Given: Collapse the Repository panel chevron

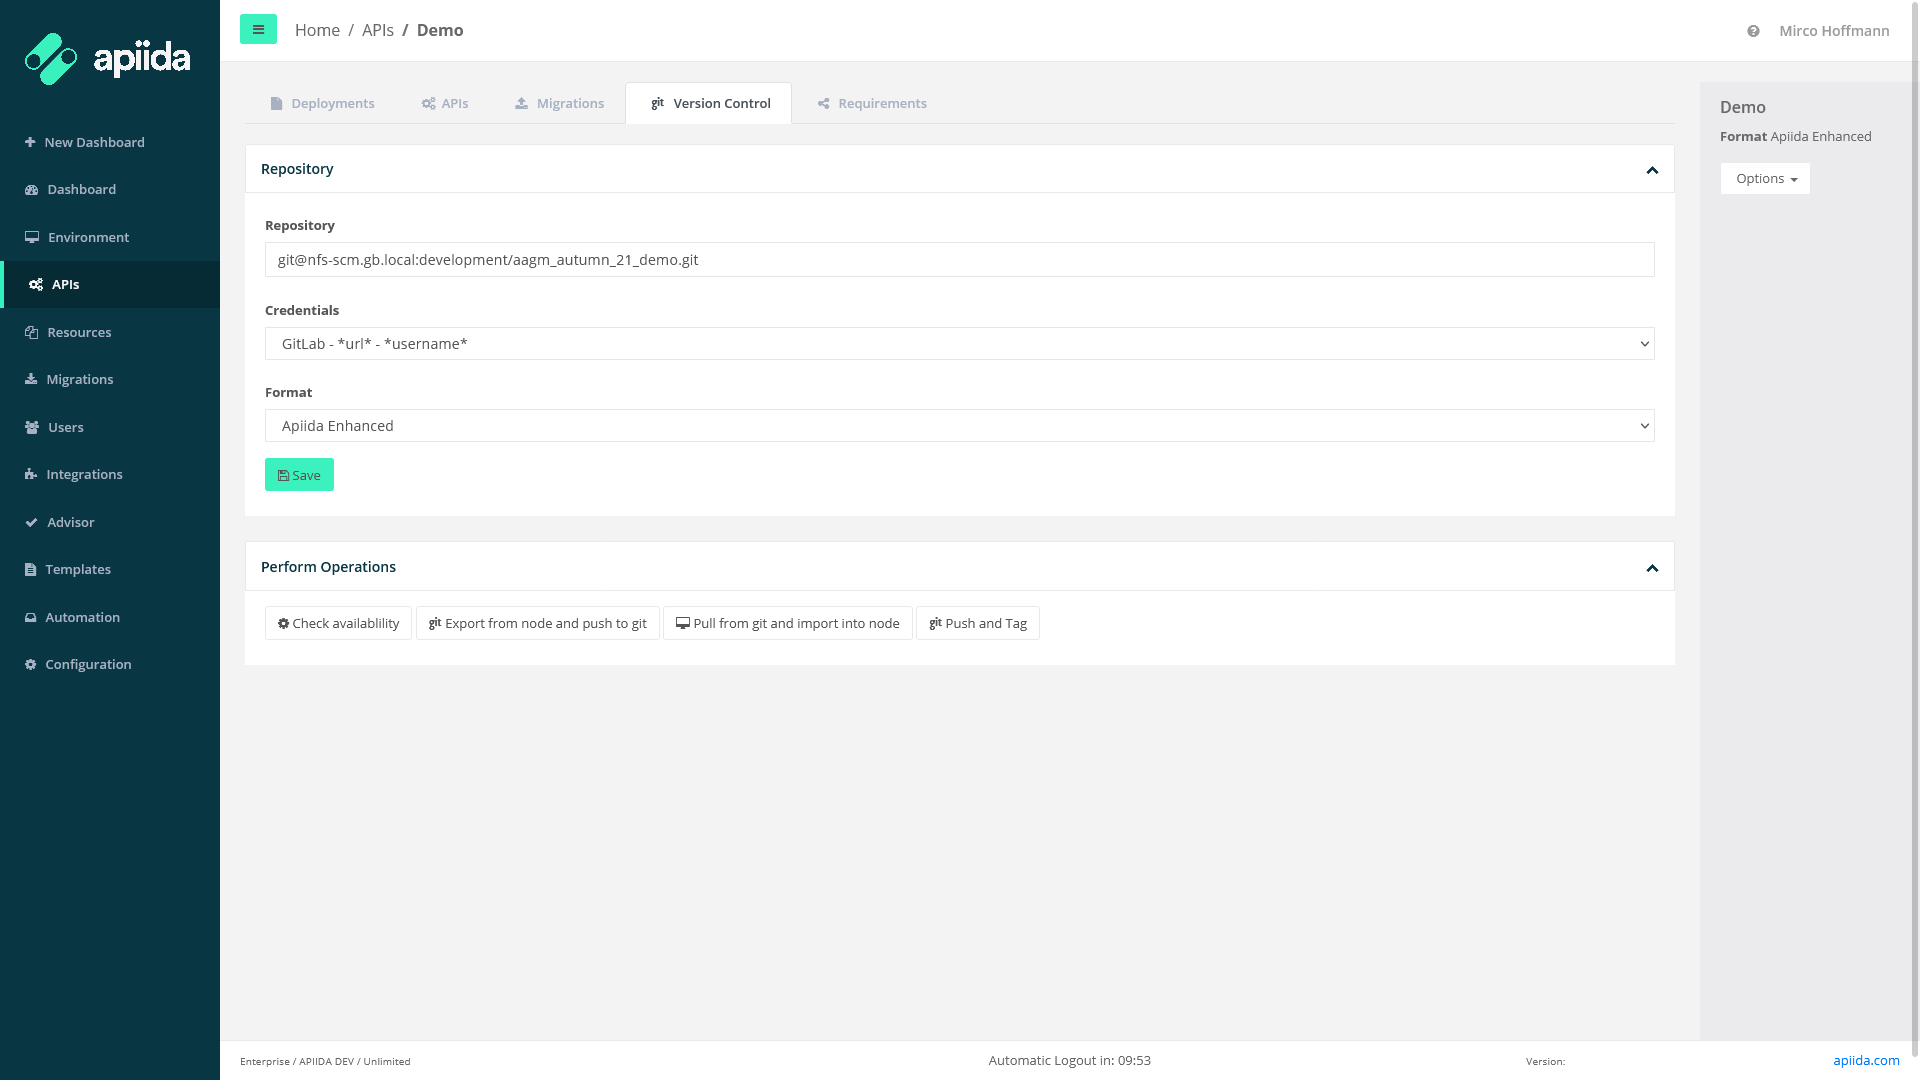Looking at the screenshot, I should coord(1652,169).
